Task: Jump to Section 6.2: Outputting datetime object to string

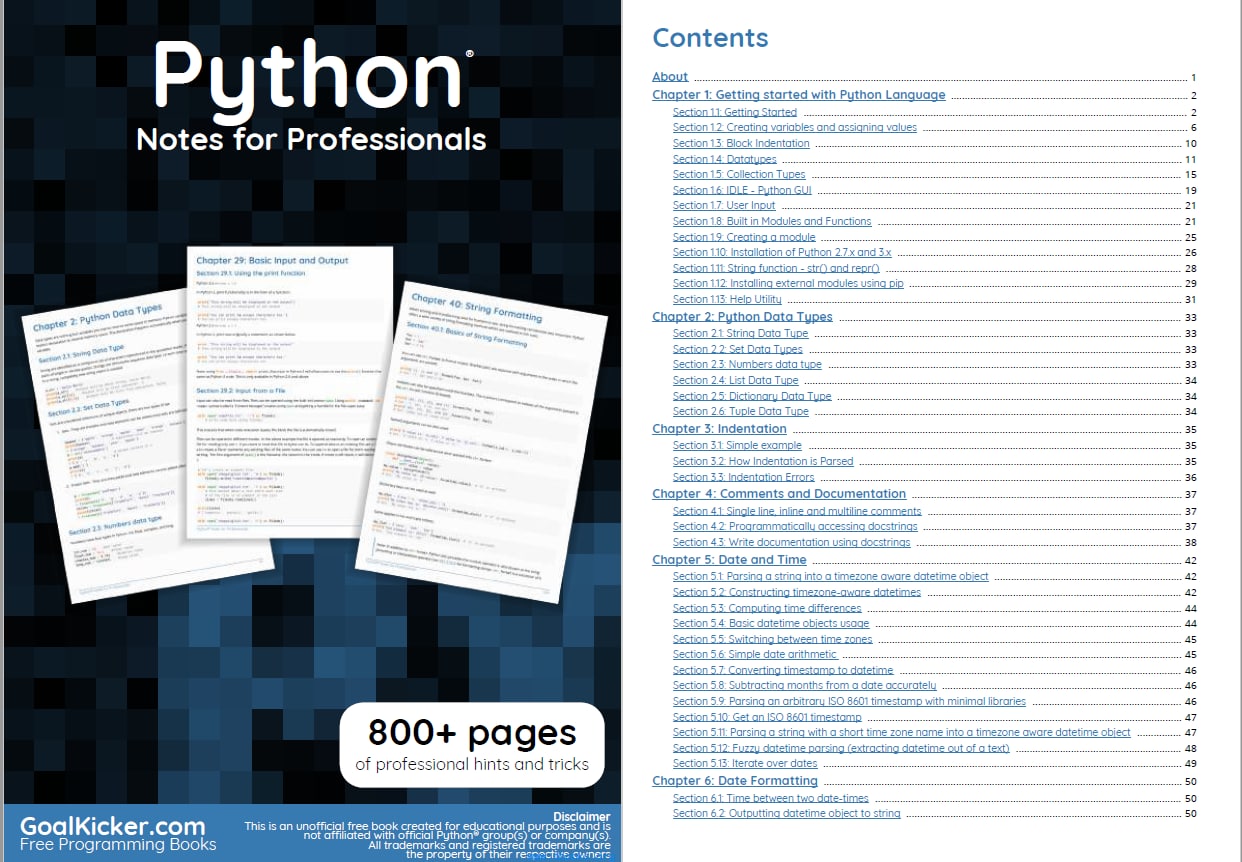Action: 786,814
